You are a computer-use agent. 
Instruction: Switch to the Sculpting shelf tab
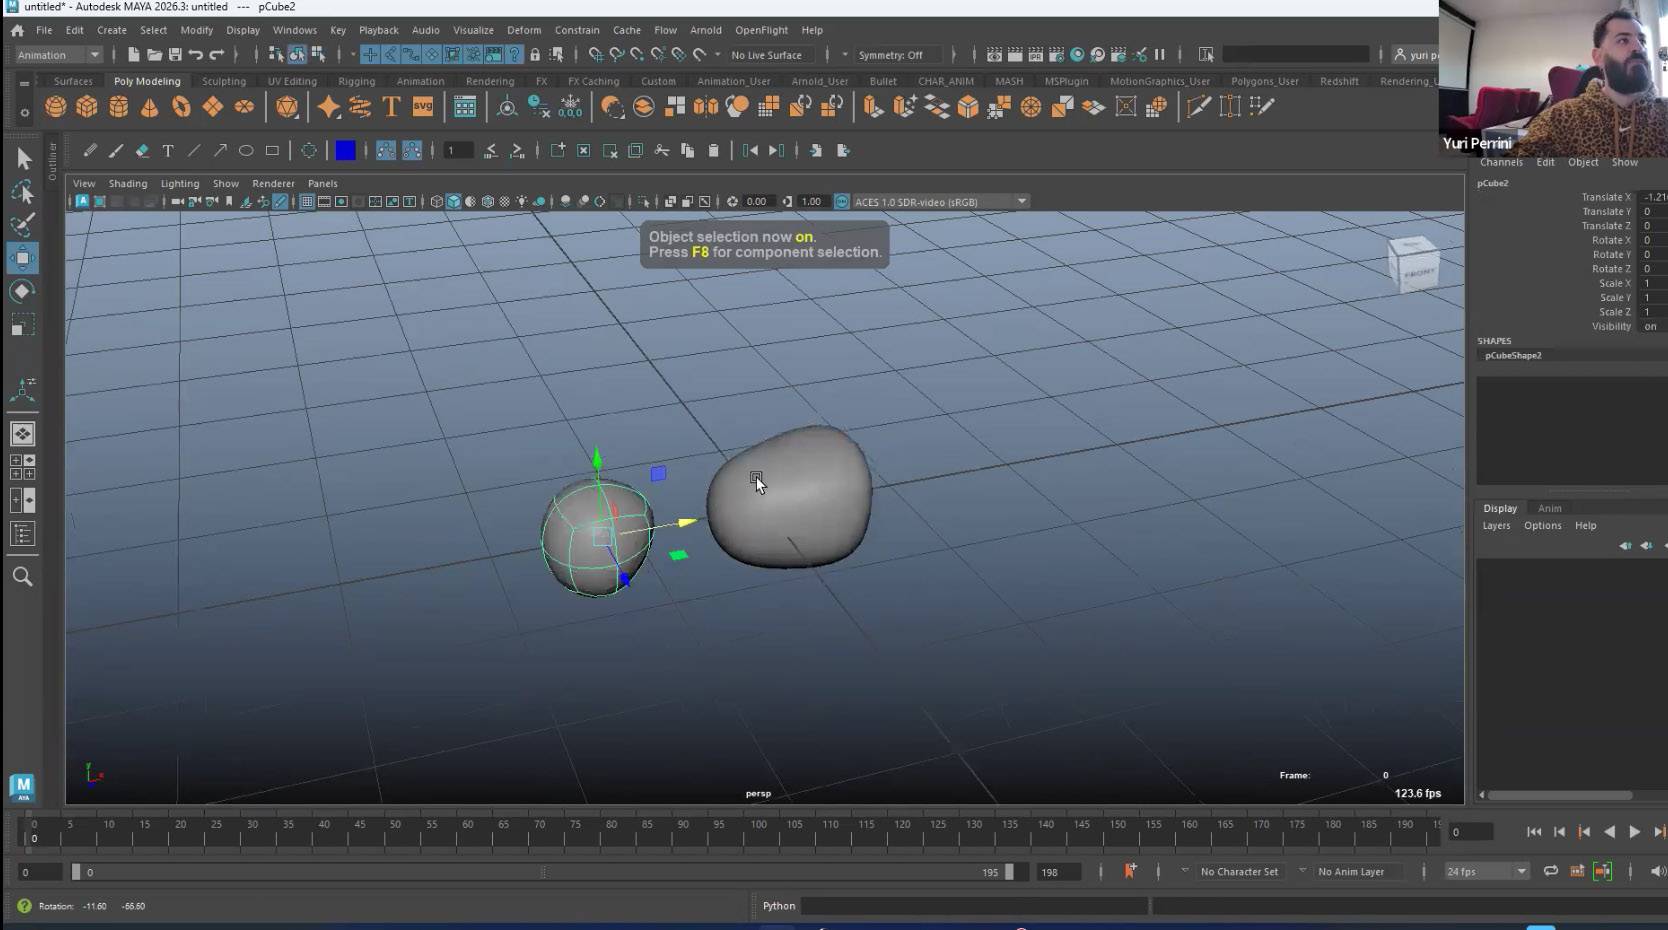coord(223,81)
